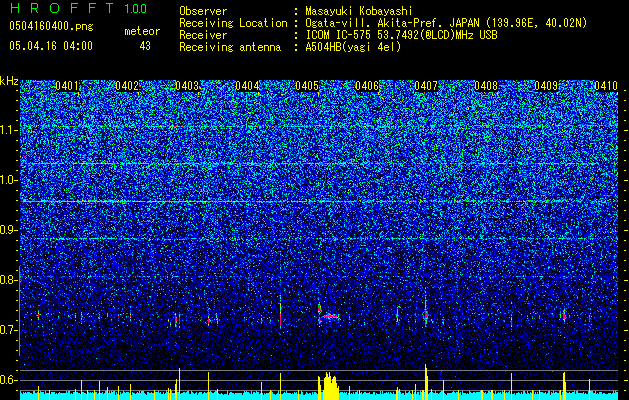629x400 pixels.
Task: Click the 0410 time marker
Action: tap(606, 86)
